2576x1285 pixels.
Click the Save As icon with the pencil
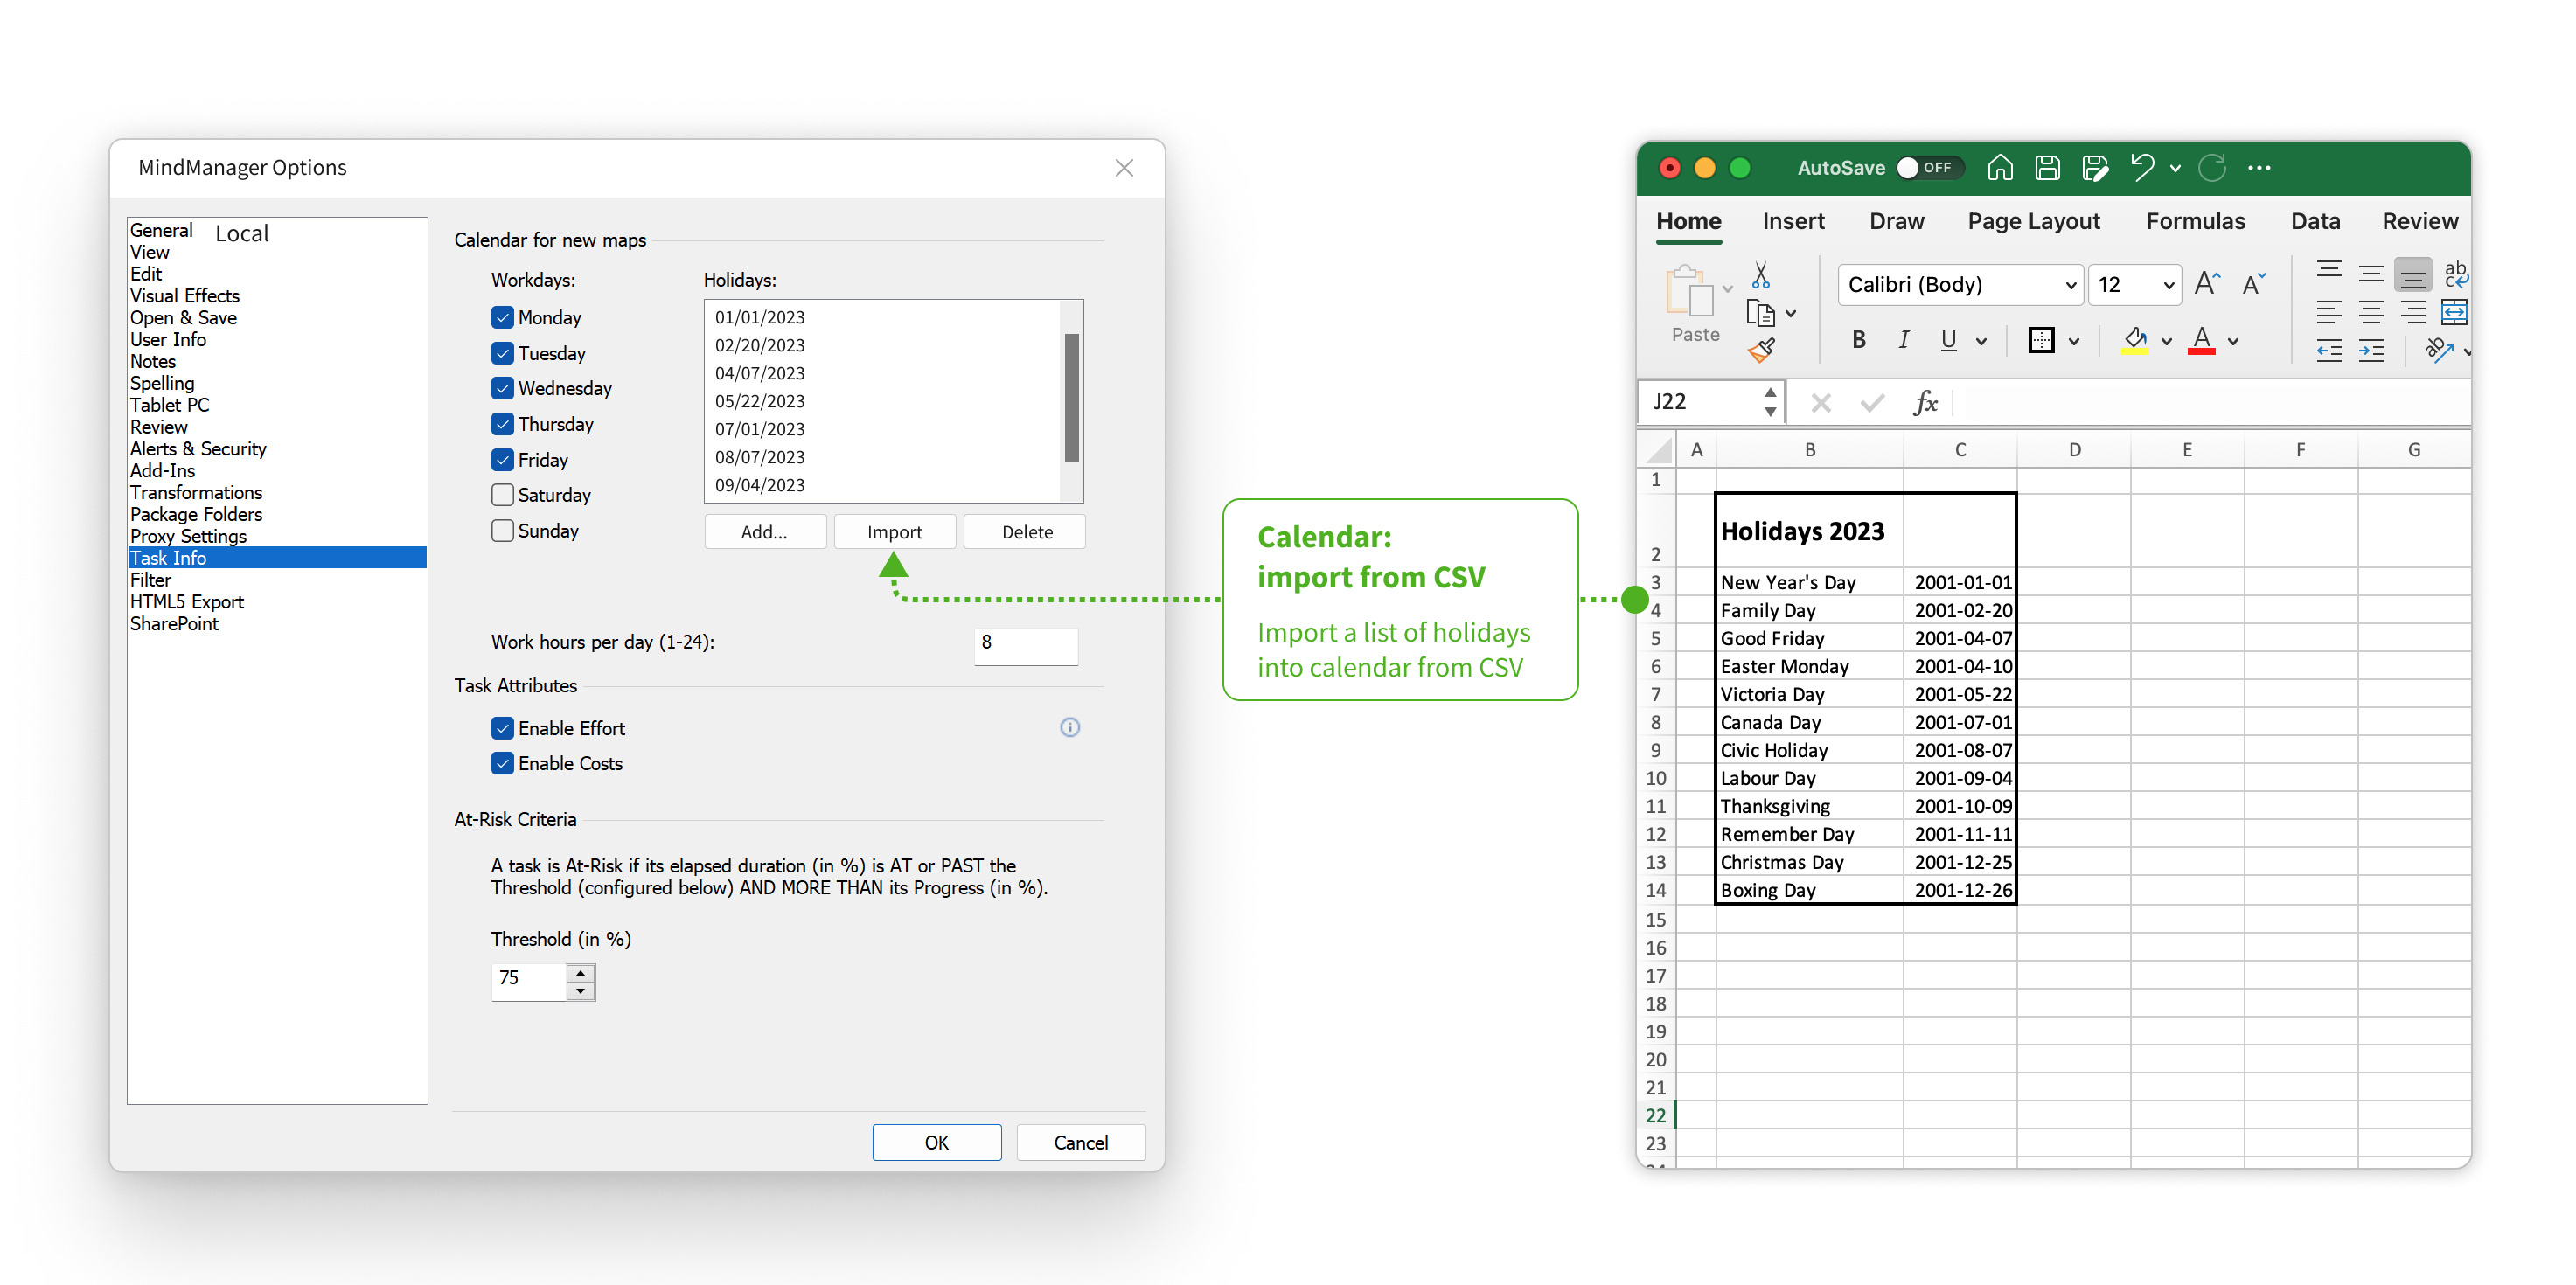pyautogui.click(x=2095, y=167)
